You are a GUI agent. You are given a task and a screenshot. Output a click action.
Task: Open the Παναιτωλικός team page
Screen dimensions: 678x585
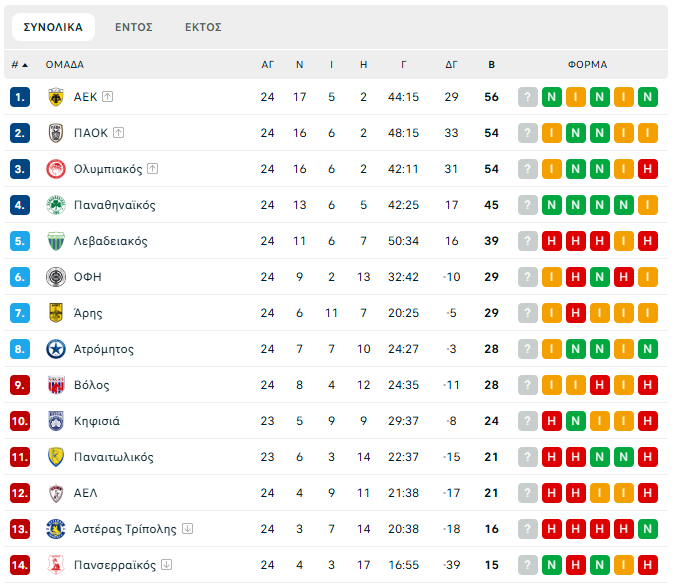[x=113, y=457]
